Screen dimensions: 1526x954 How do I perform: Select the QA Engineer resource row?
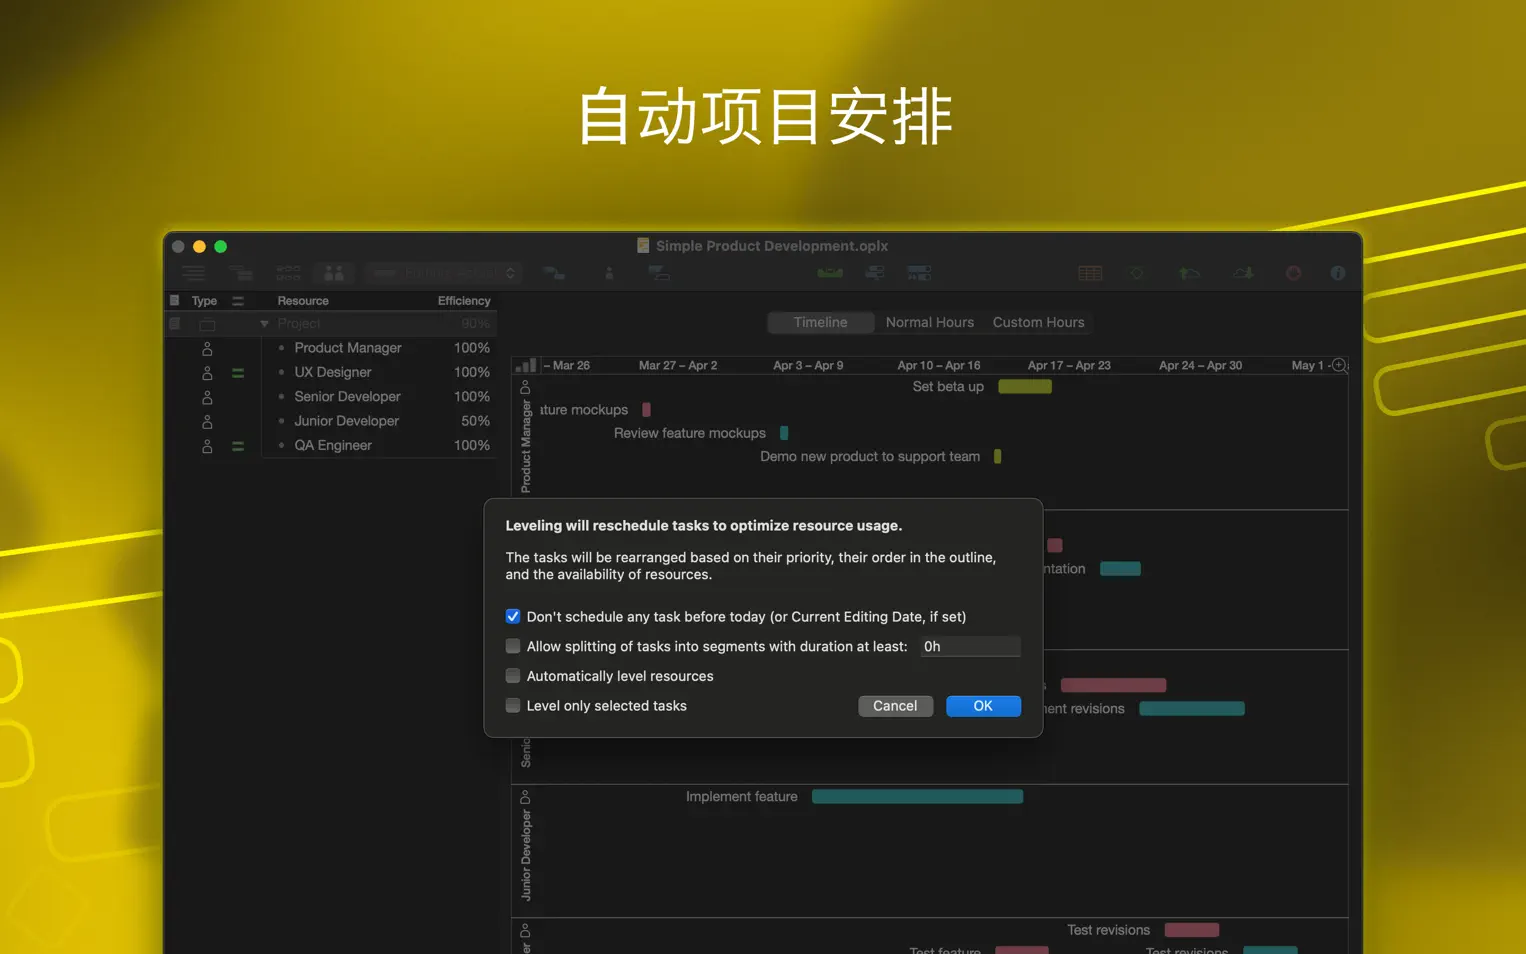point(331,446)
